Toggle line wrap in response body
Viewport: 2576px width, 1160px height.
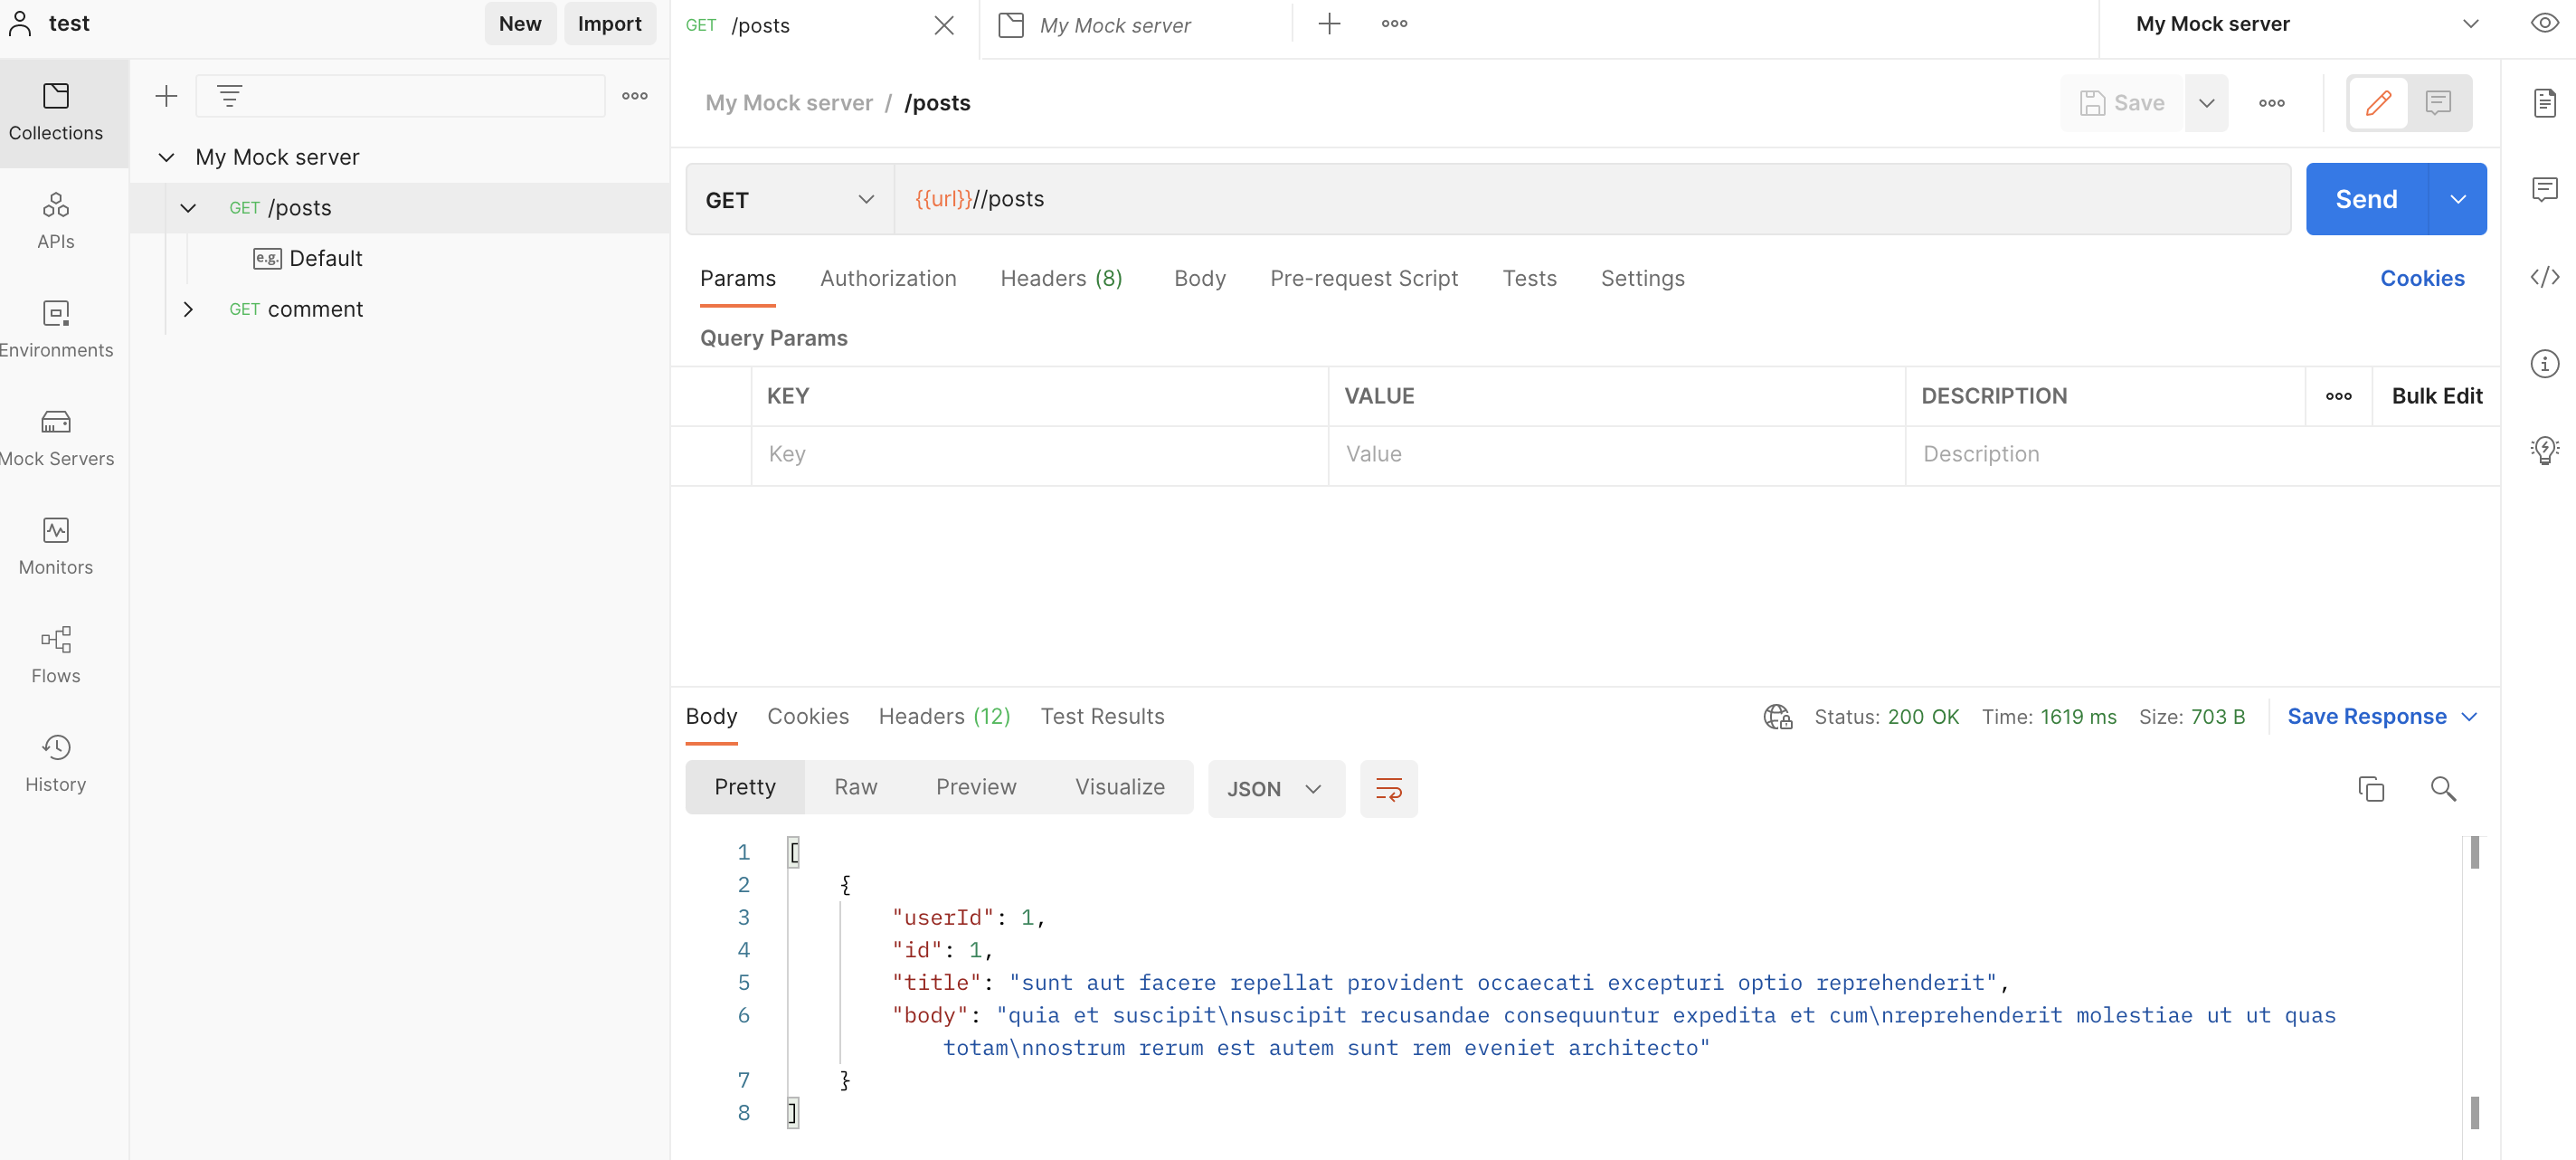click(1388, 789)
